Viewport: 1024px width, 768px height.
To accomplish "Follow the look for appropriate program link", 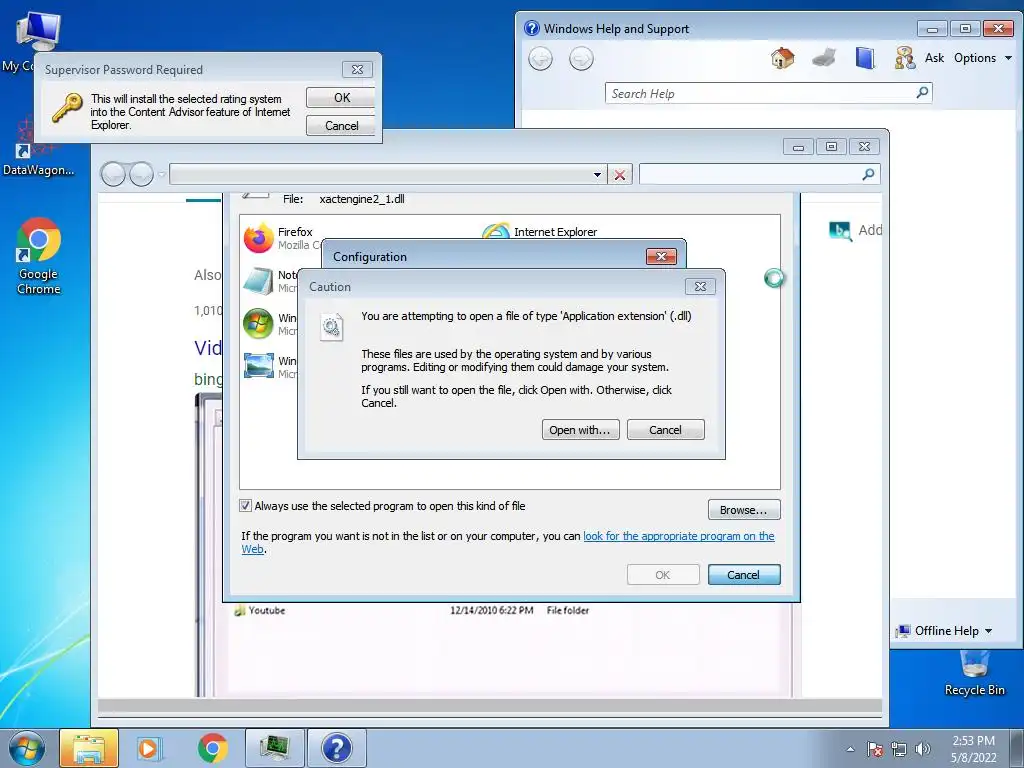I will coord(679,536).
